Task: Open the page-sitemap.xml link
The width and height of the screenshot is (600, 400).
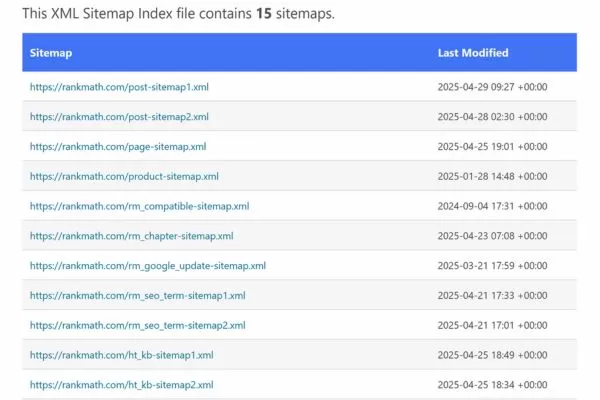Action: coord(118,147)
